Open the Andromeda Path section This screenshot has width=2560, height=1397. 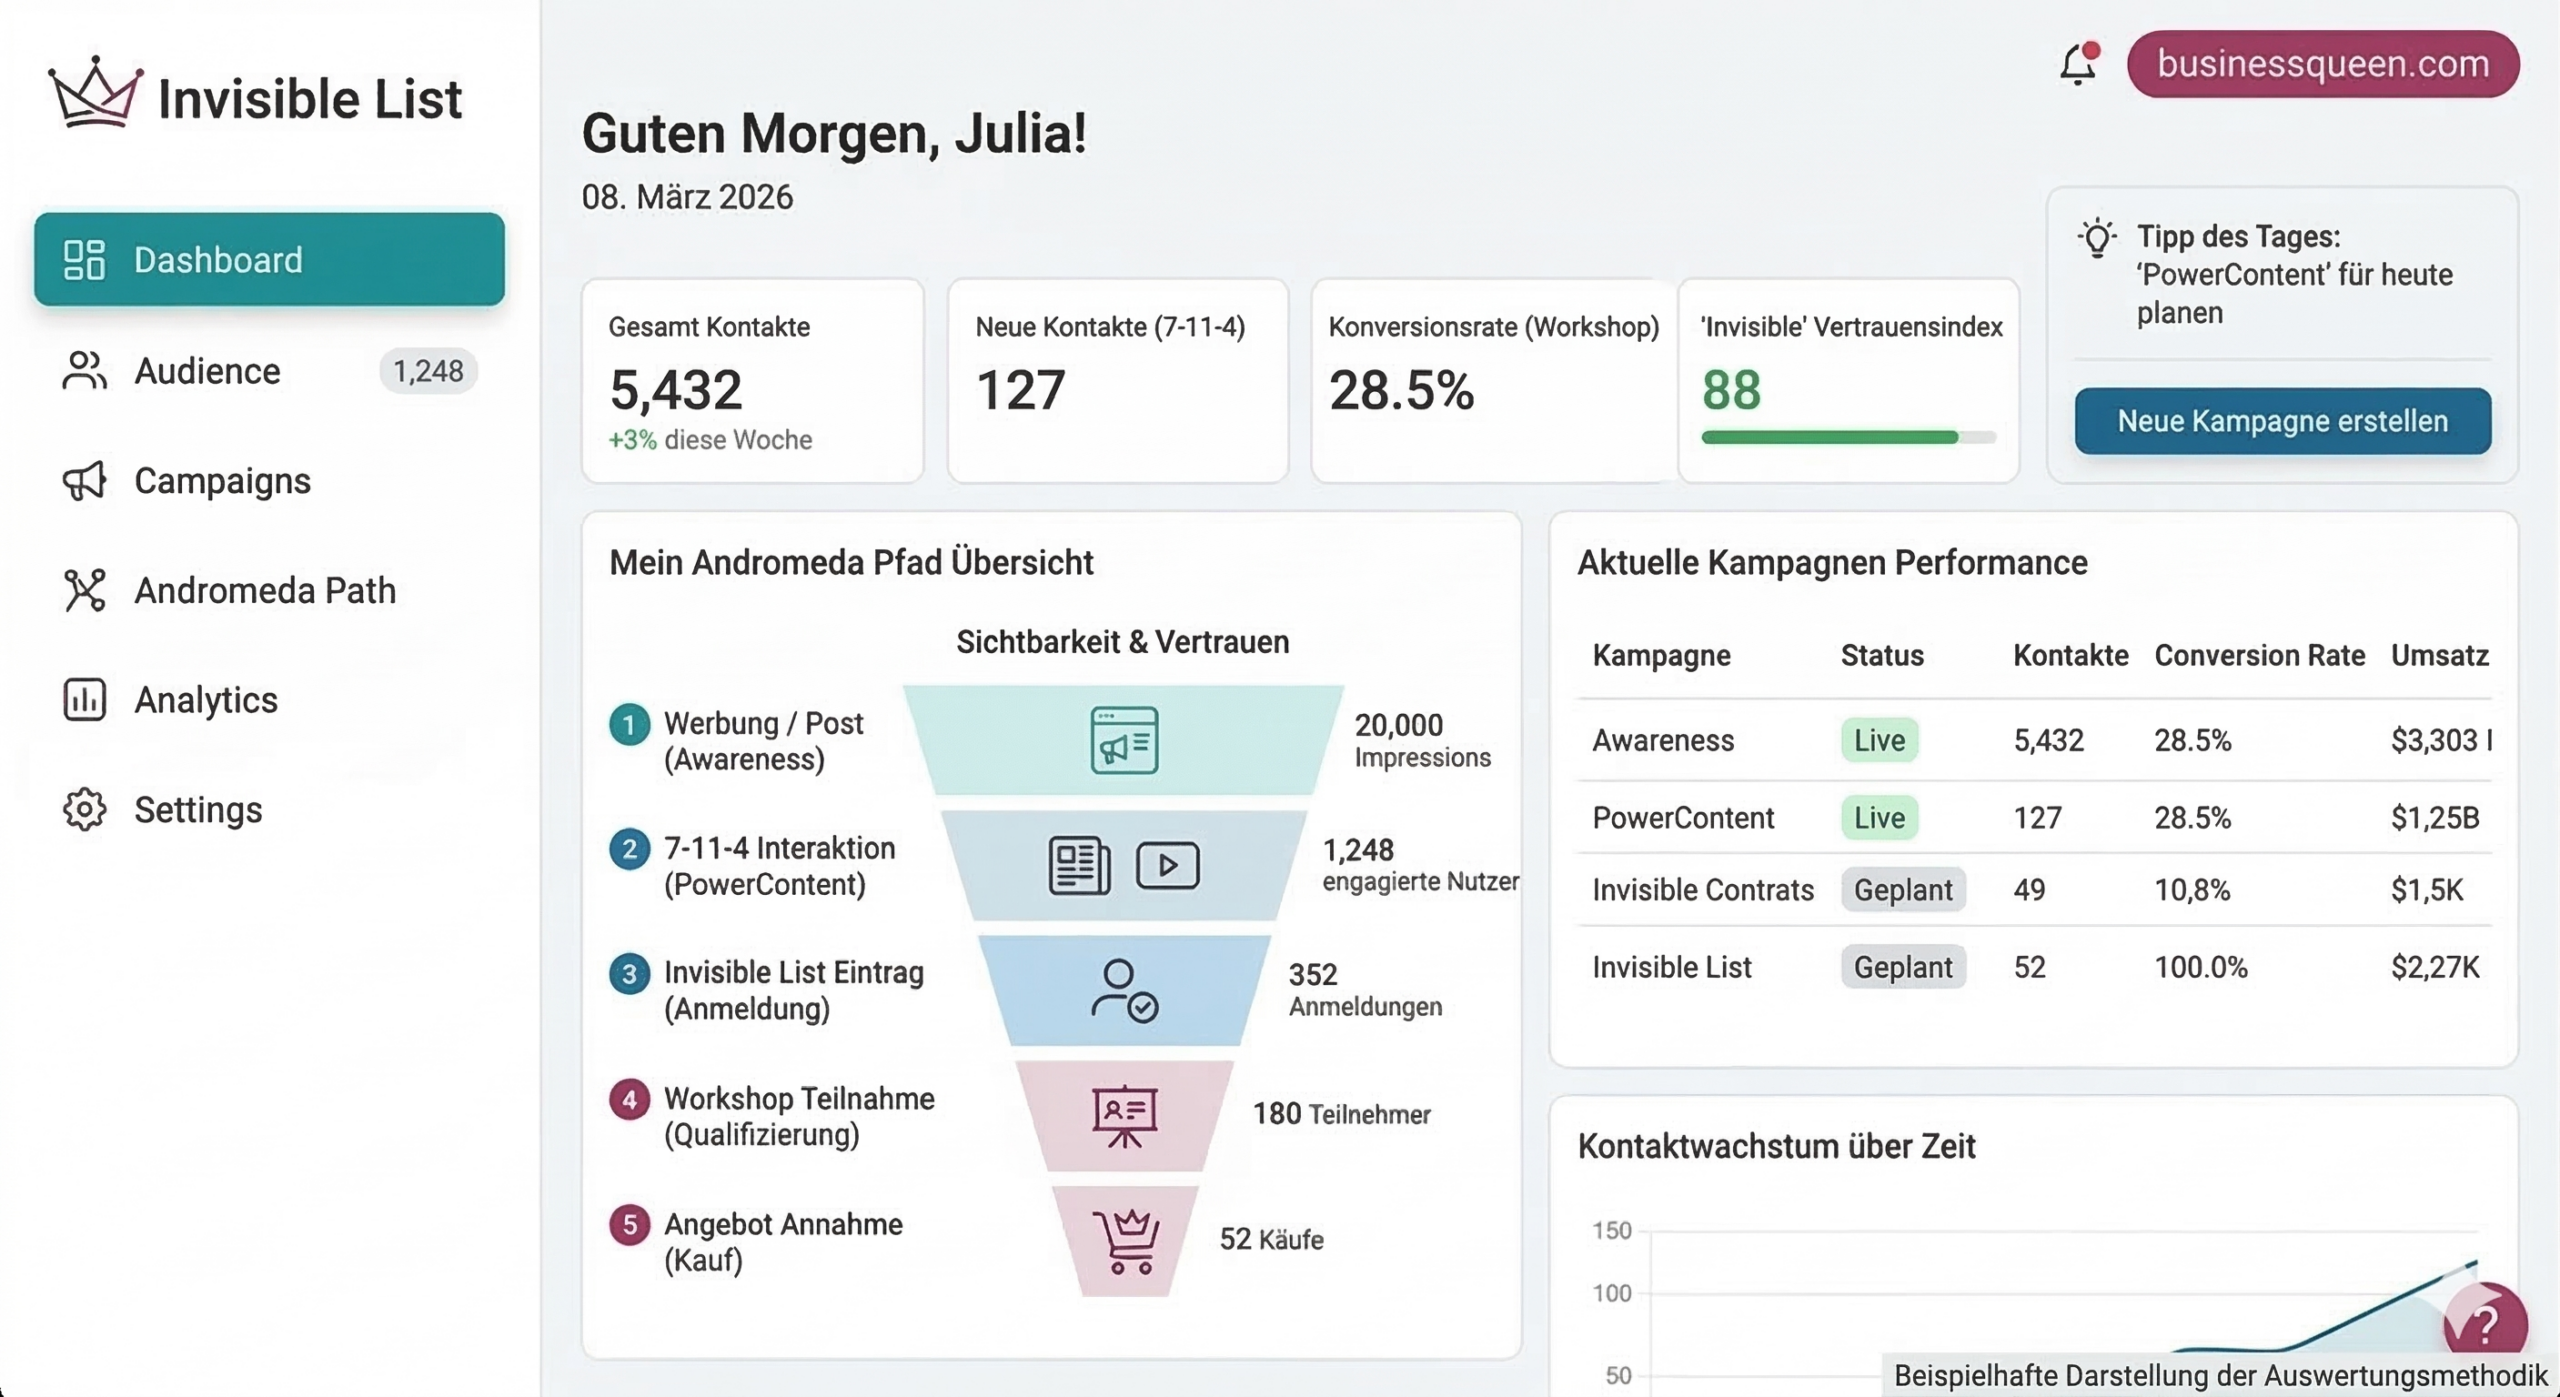pyautogui.click(x=265, y=590)
